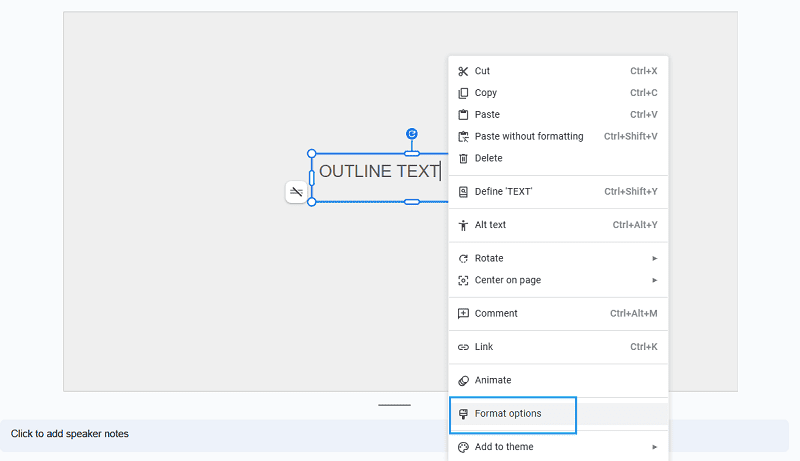This screenshot has height=461, width=800.
Task: Click to add speaker notes field
Action: (394, 434)
